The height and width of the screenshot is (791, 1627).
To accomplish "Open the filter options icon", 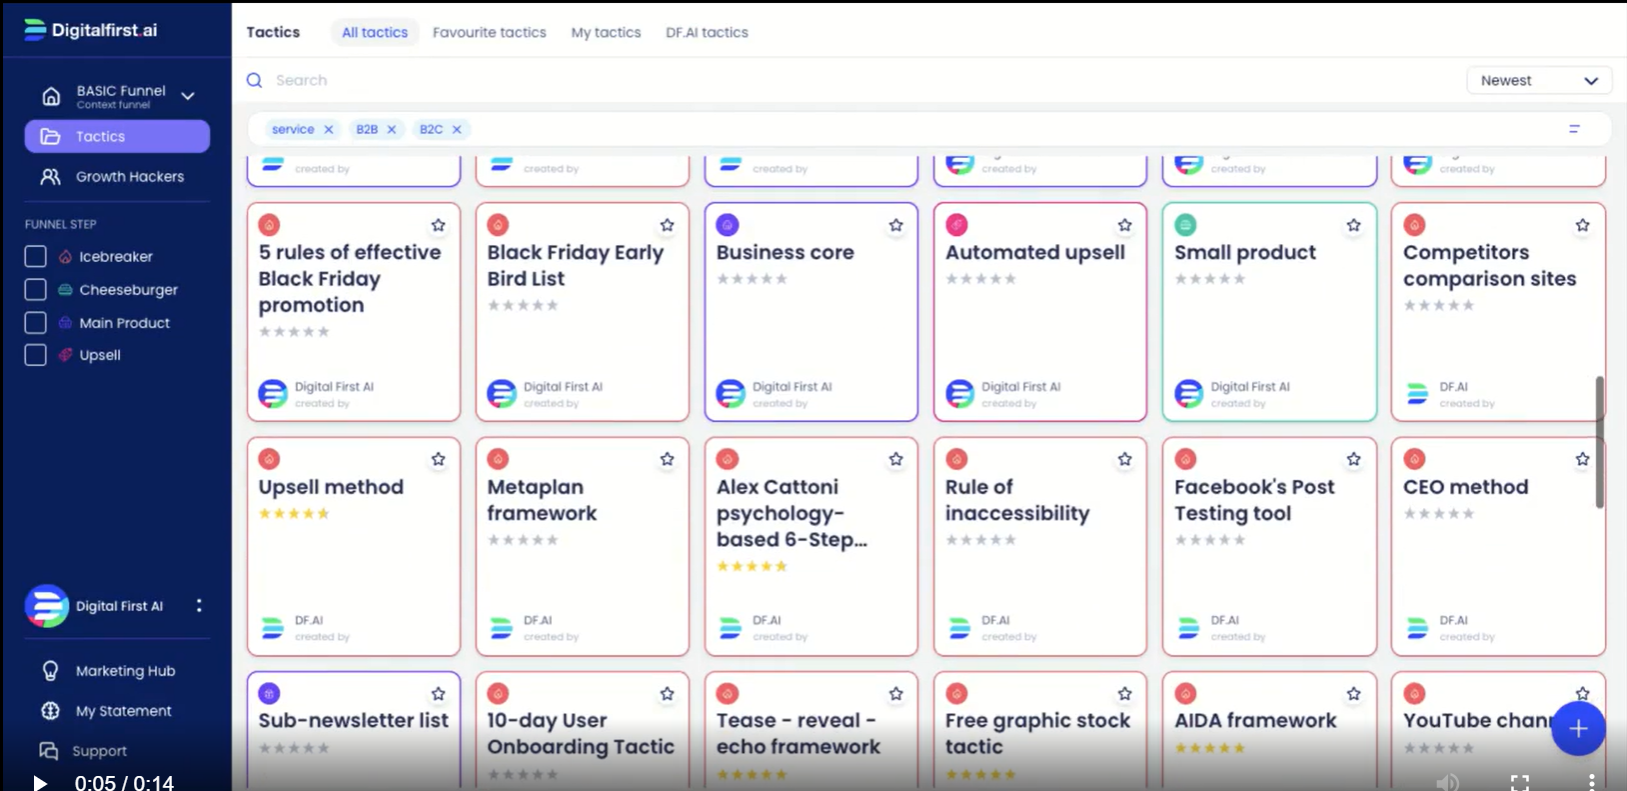I will (x=1574, y=129).
